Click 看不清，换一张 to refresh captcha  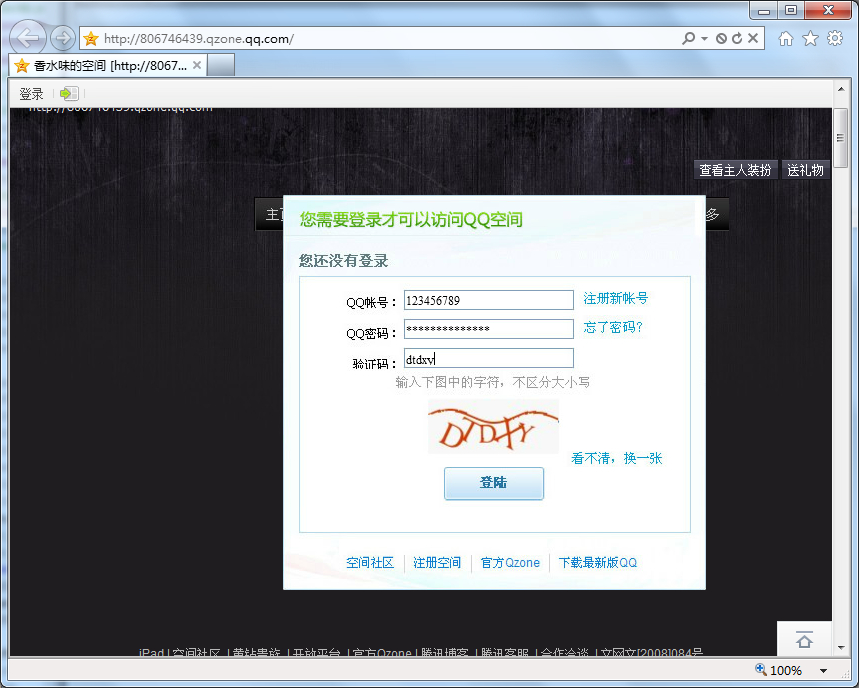coord(617,458)
